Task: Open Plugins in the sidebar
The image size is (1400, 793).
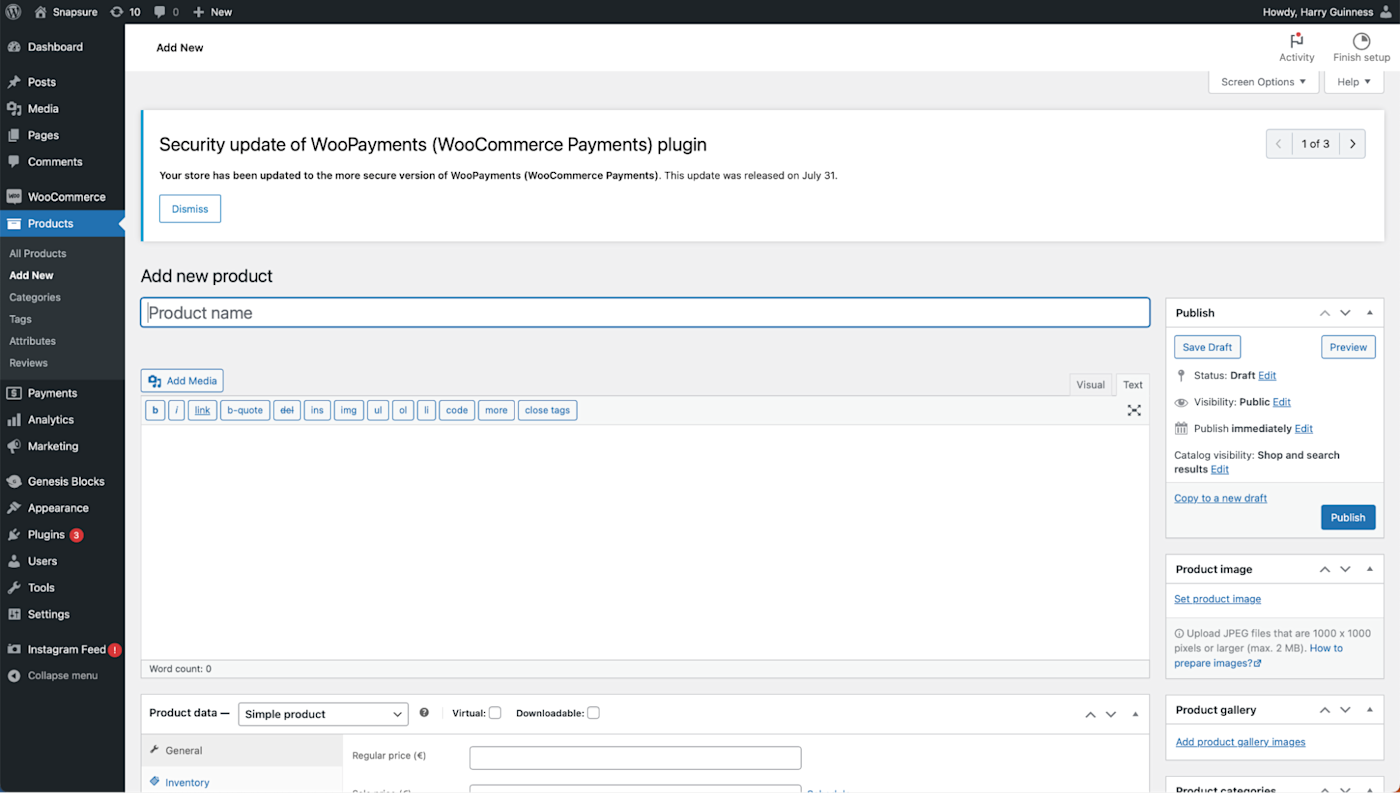Action: tap(62, 535)
